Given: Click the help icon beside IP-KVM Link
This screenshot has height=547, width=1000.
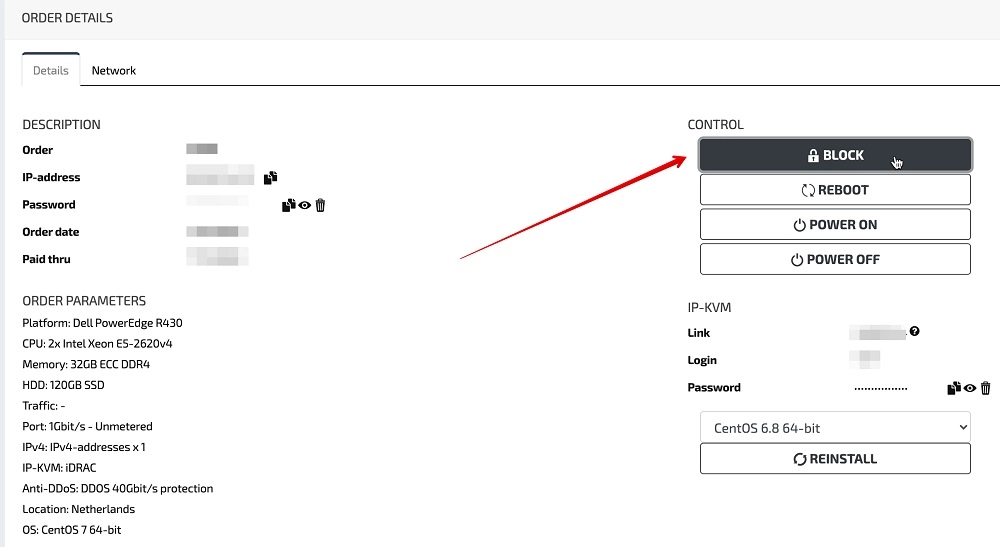Looking at the screenshot, I should pyautogui.click(x=914, y=332).
